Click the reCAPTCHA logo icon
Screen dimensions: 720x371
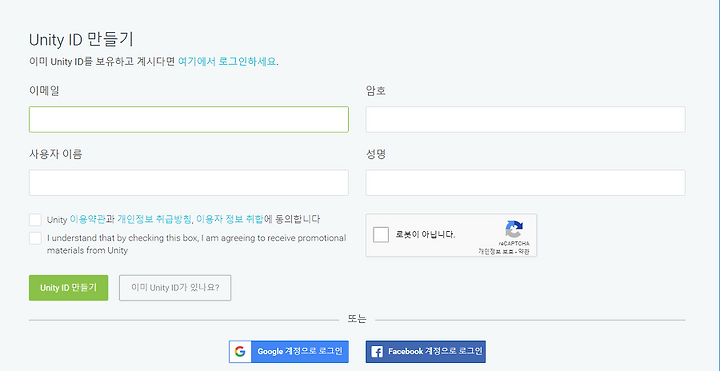(514, 229)
